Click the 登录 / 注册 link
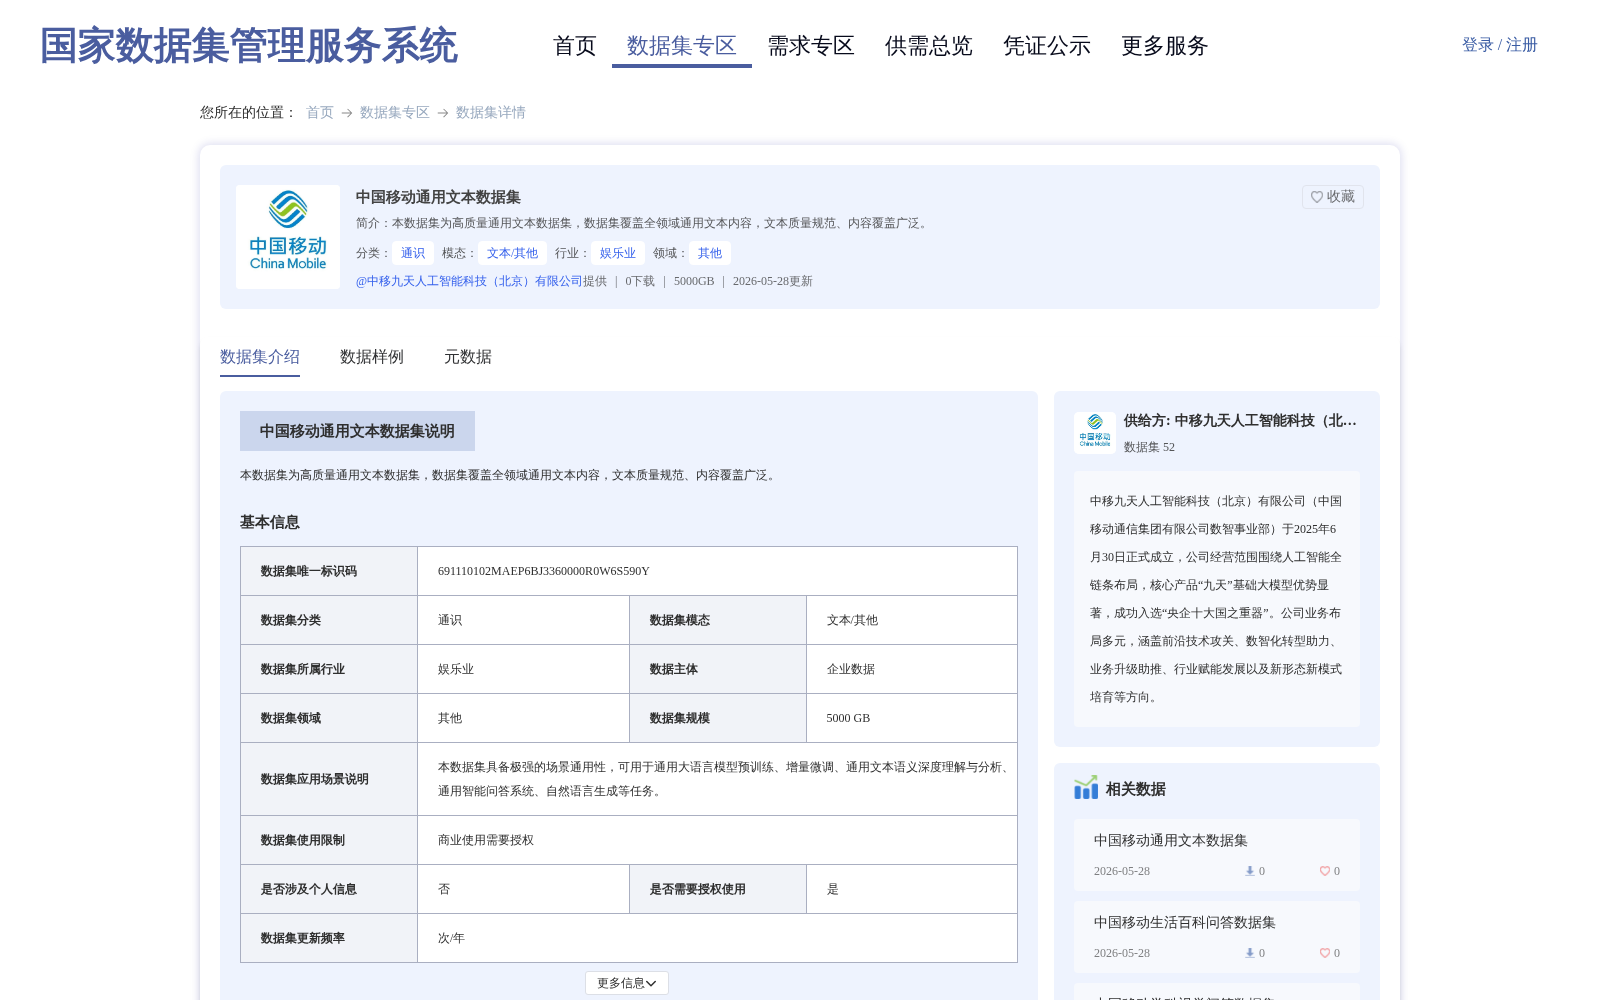 click(1500, 45)
